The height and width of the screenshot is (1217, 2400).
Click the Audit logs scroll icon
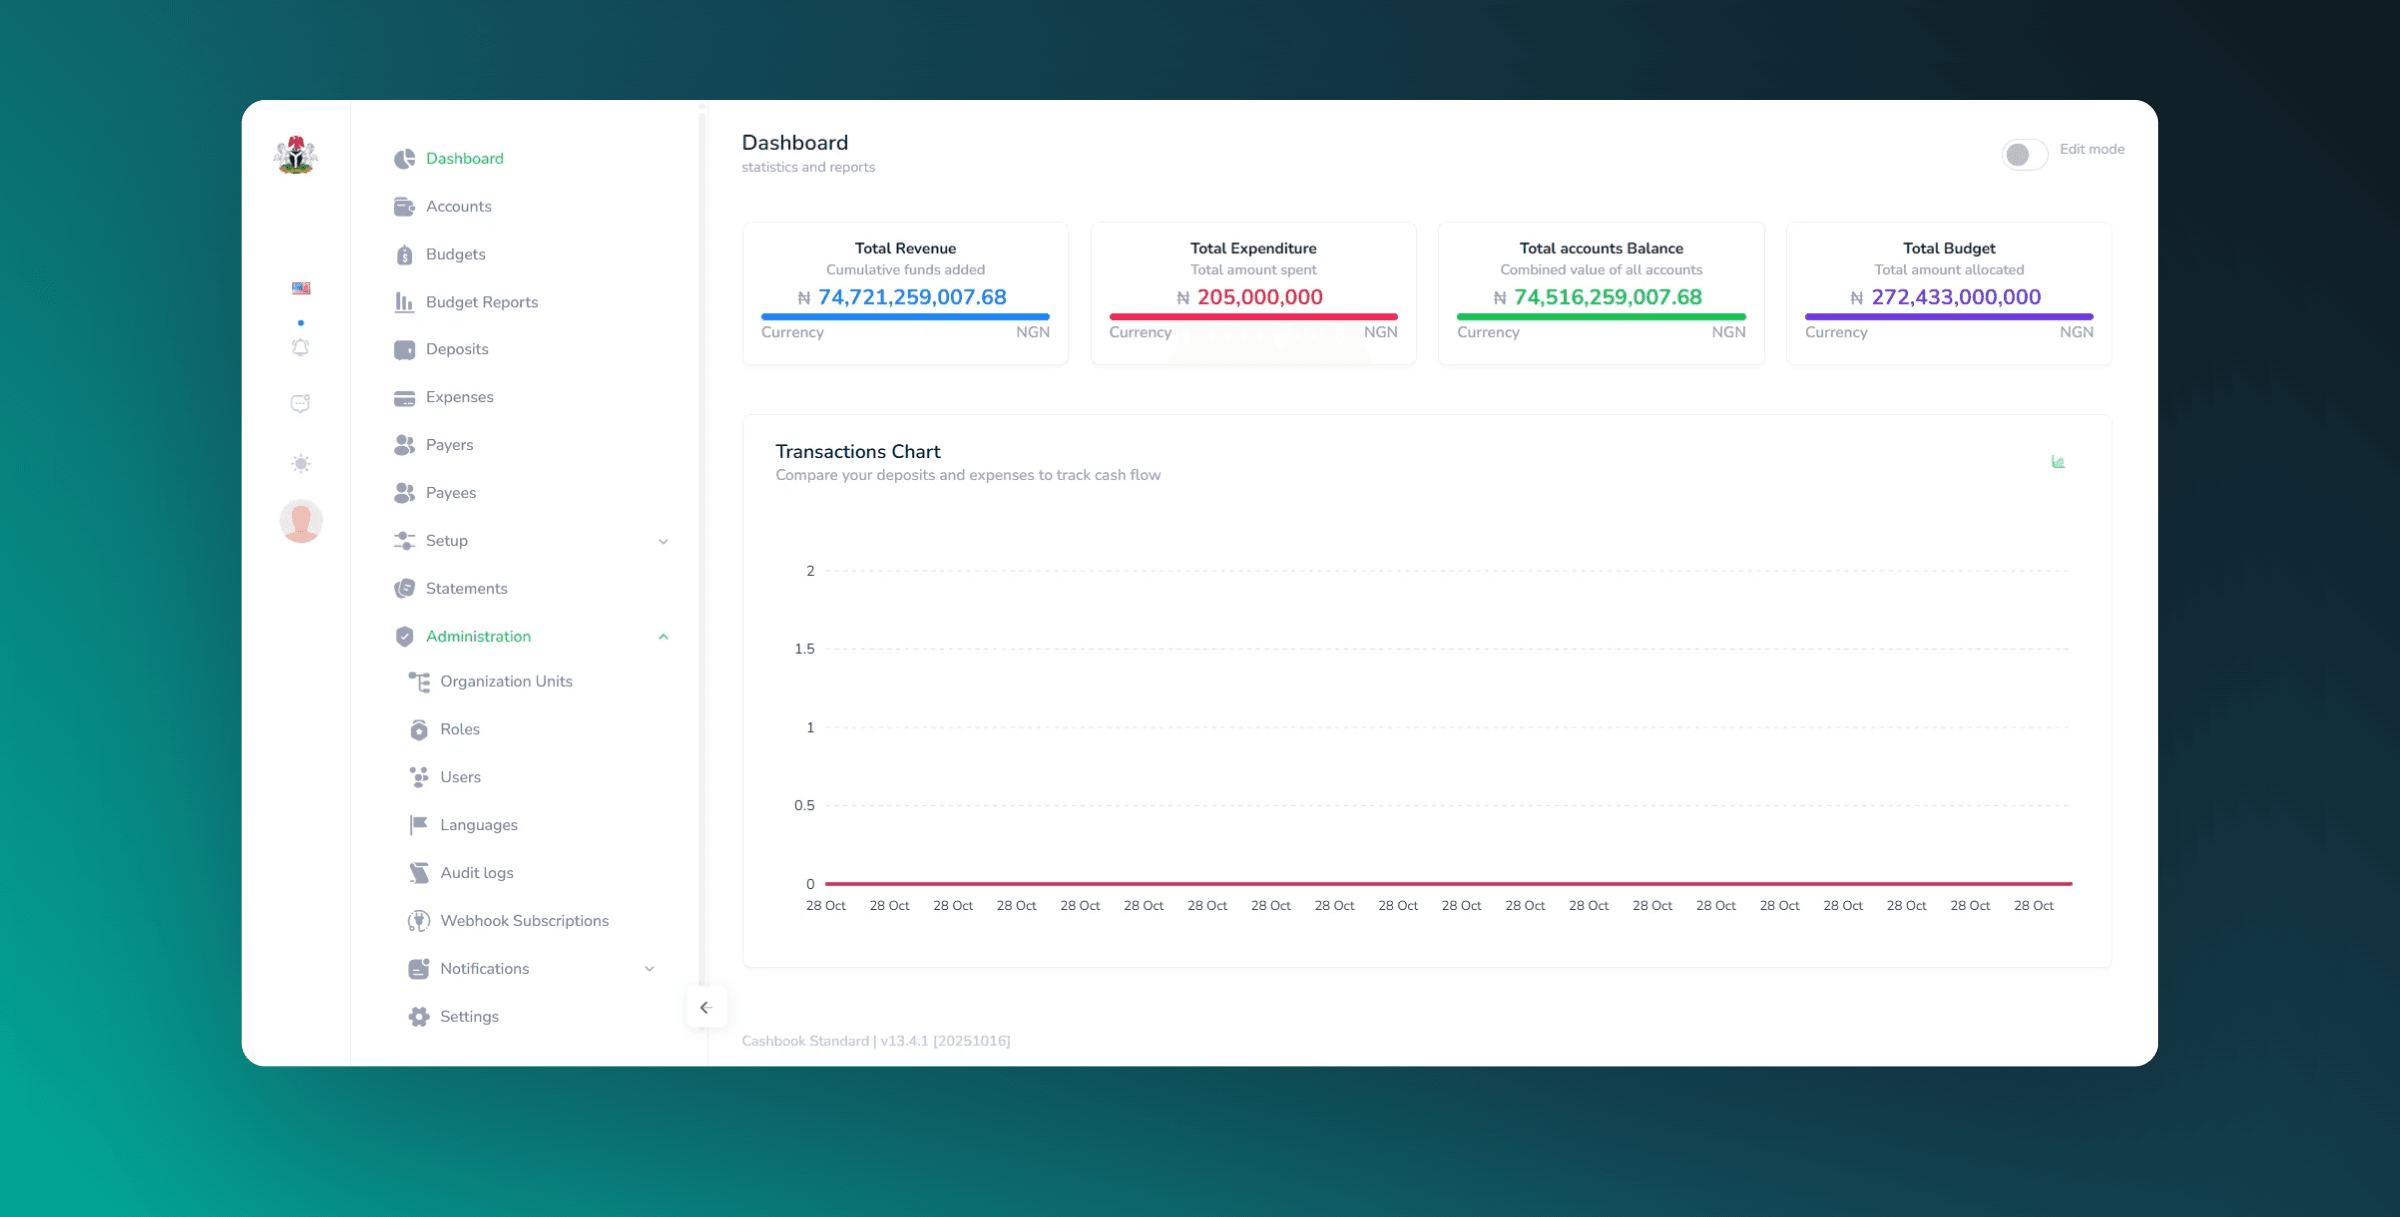(x=419, y=872)
